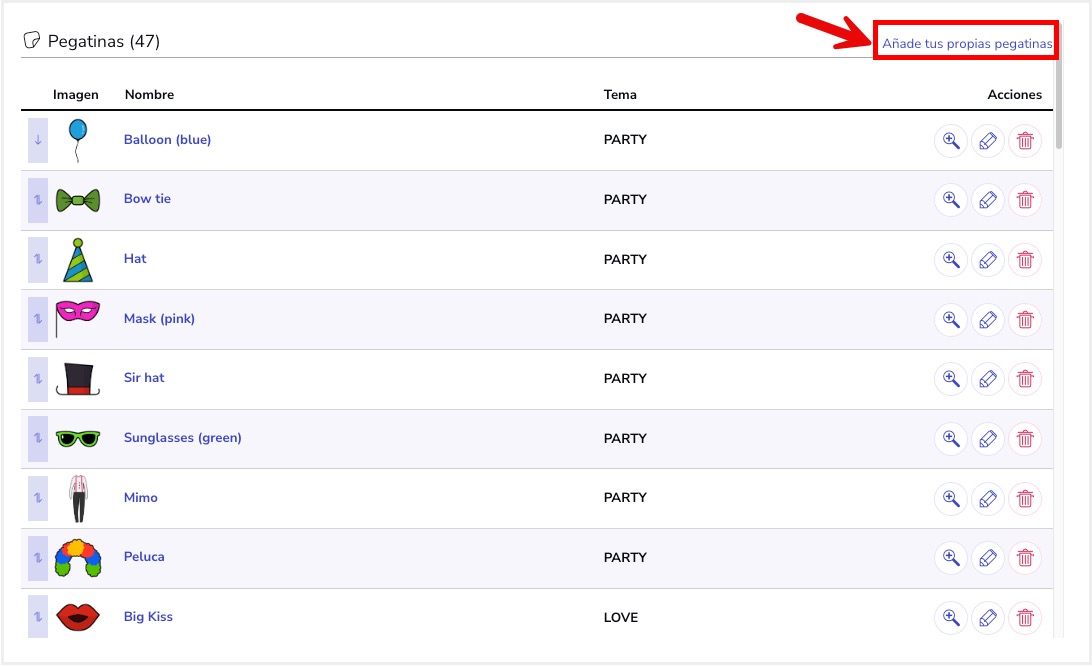Delete the Sunglasses (green) sticker
Viewport: 1092px width, 666px height.
click(1025, 439)
